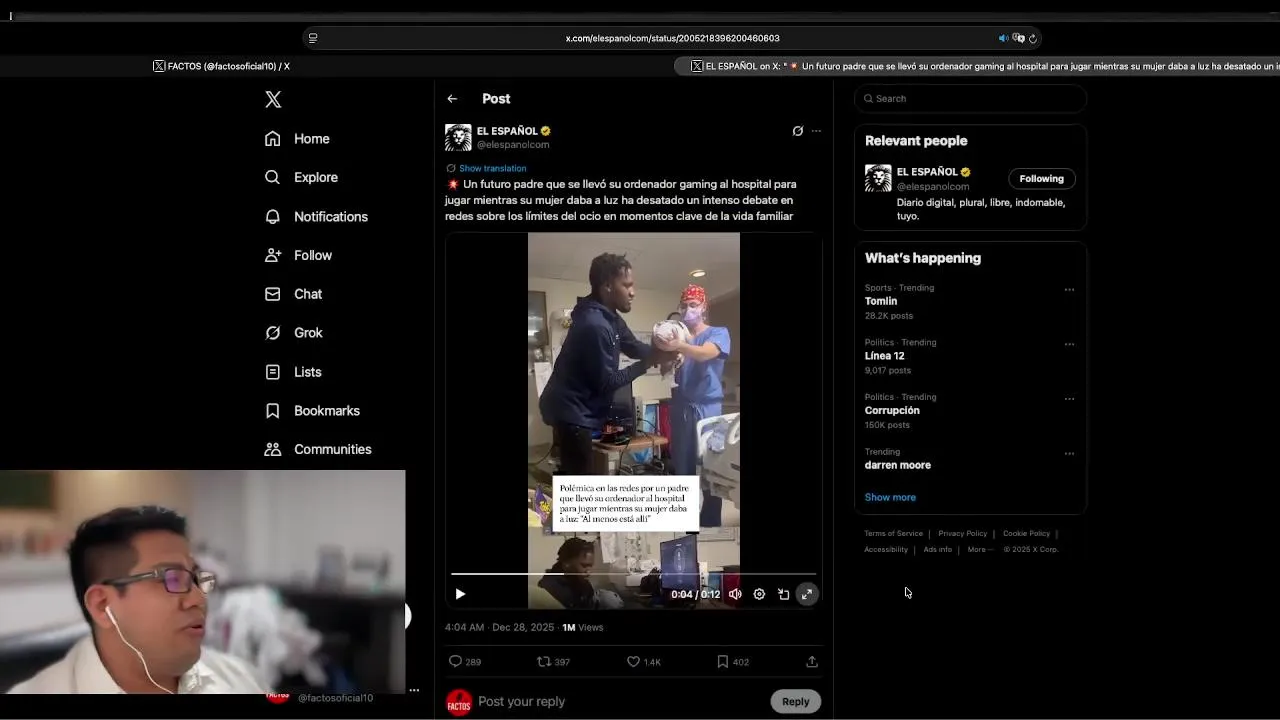The image size is (1280, 720).
Task: Click the share icon on the post
Action: 812,661
